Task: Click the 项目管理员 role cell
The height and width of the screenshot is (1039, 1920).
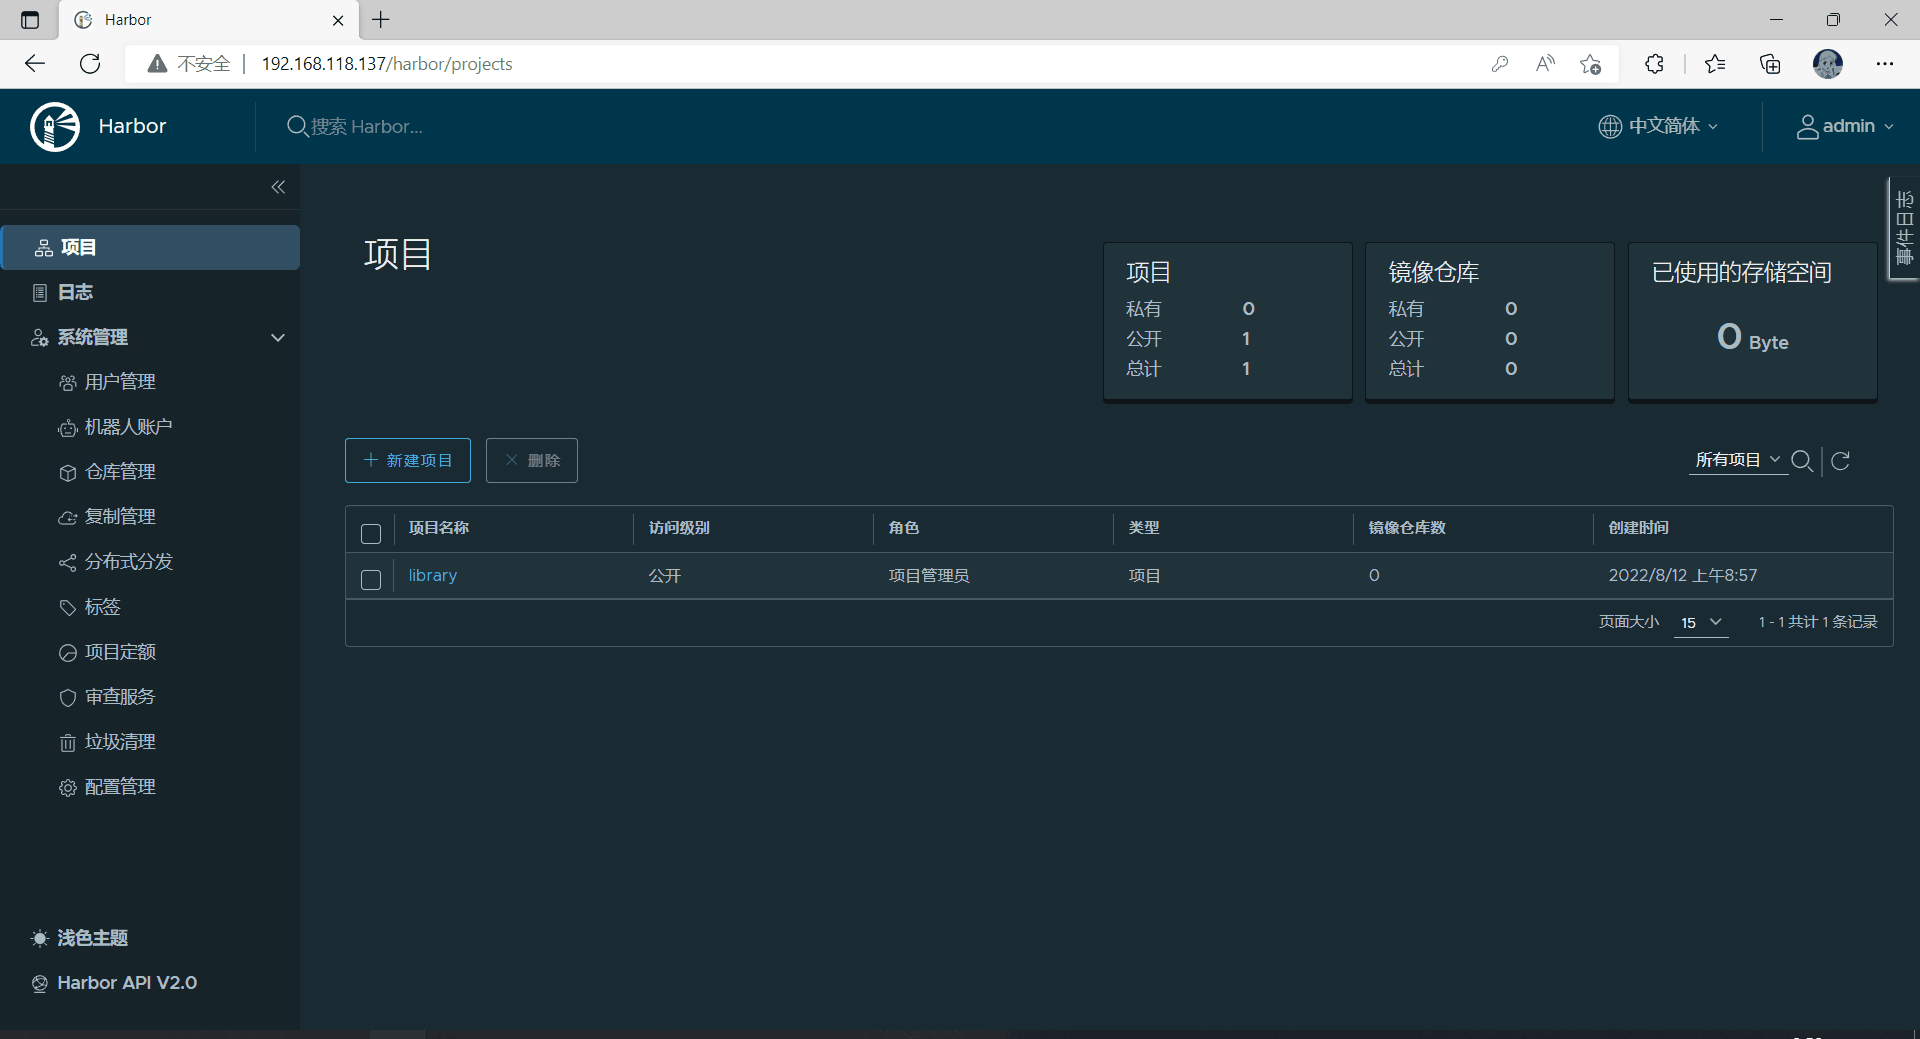Action: (x=929, y=576)
